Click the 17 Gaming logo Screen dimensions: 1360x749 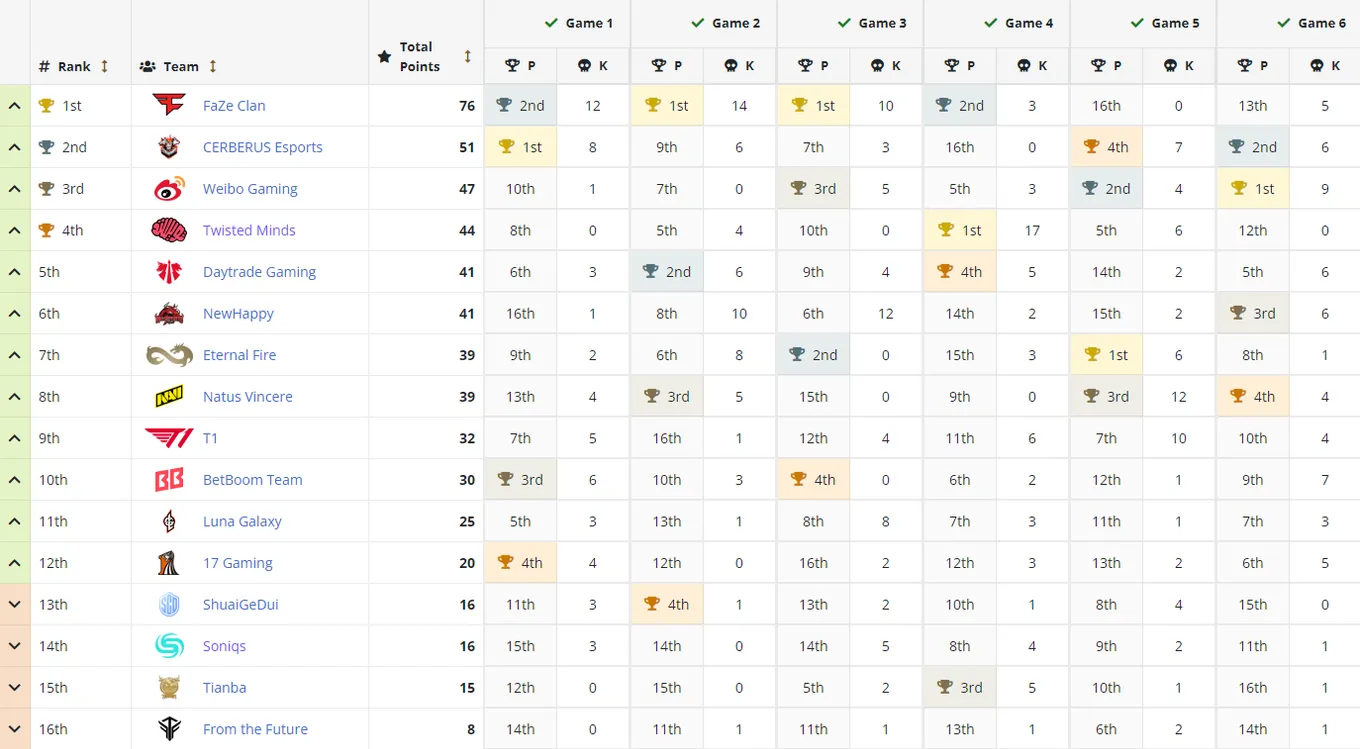pos(169,563)
